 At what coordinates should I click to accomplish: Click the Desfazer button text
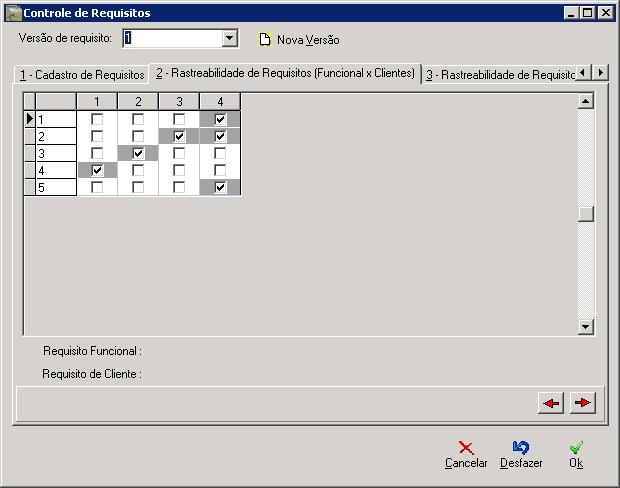click(x=521, y=463)
